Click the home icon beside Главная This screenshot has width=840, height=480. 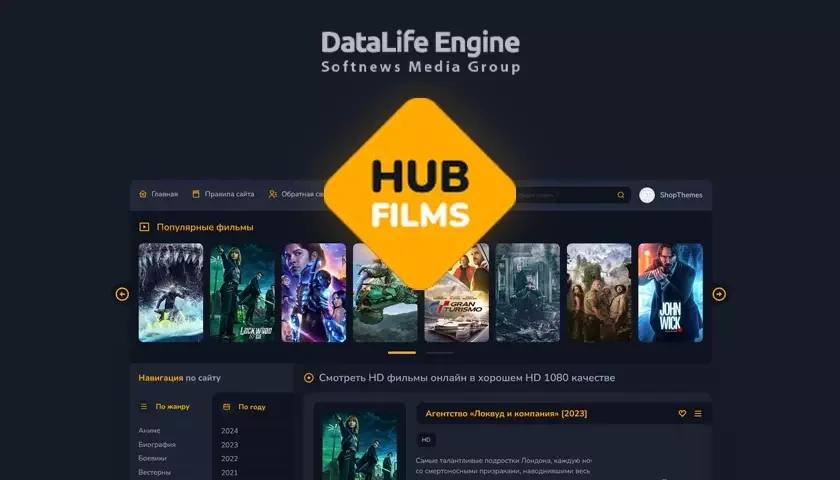(x=143, y=194)
